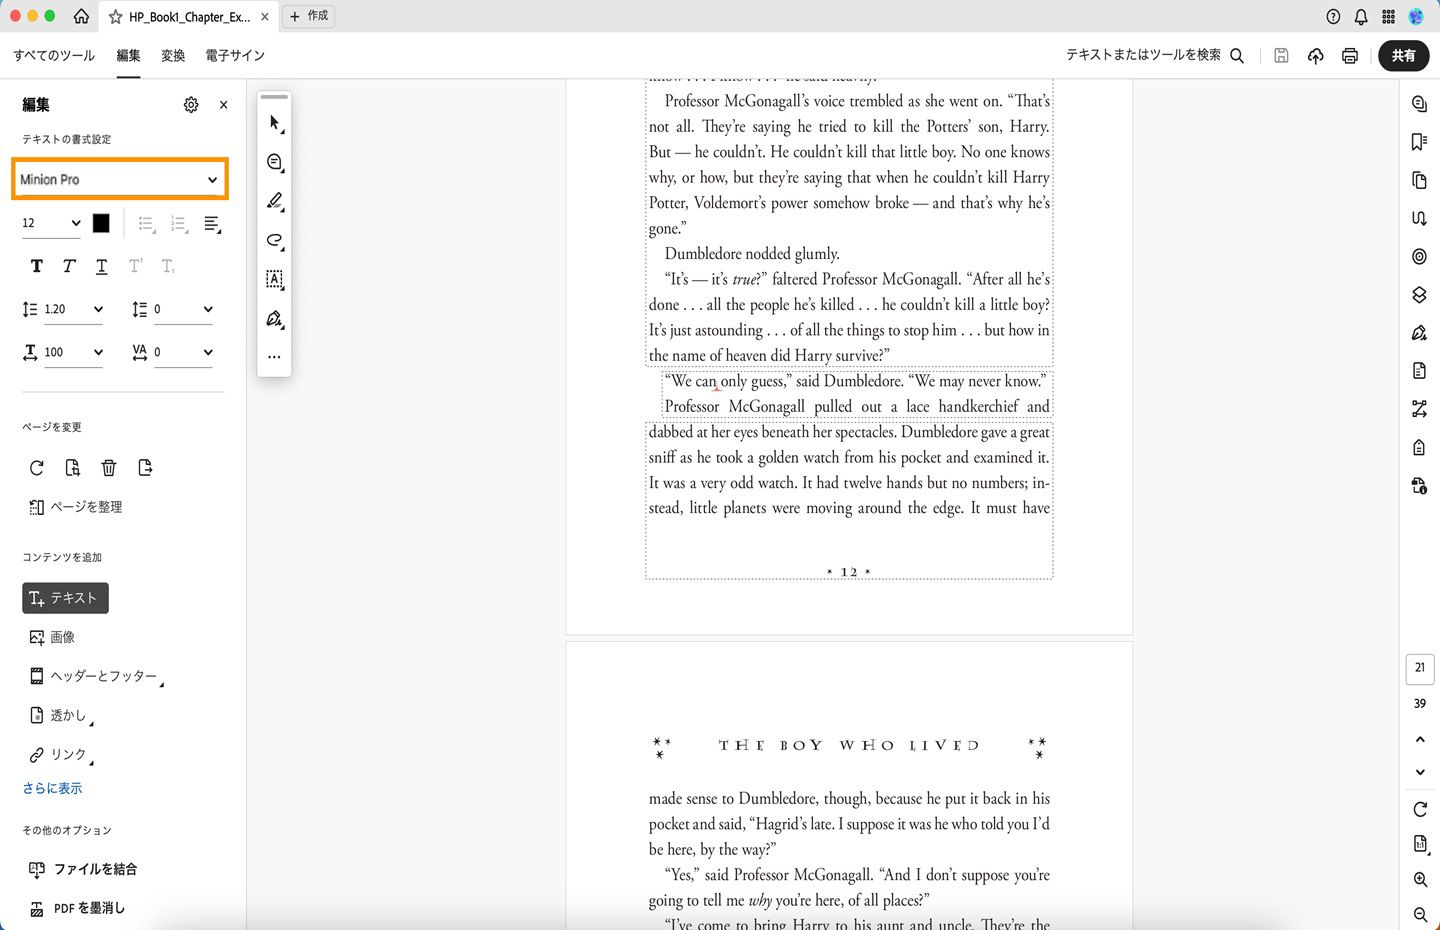Select the テキスト add-content button
Screen dimensions: 1440x930
coord(65,598)
